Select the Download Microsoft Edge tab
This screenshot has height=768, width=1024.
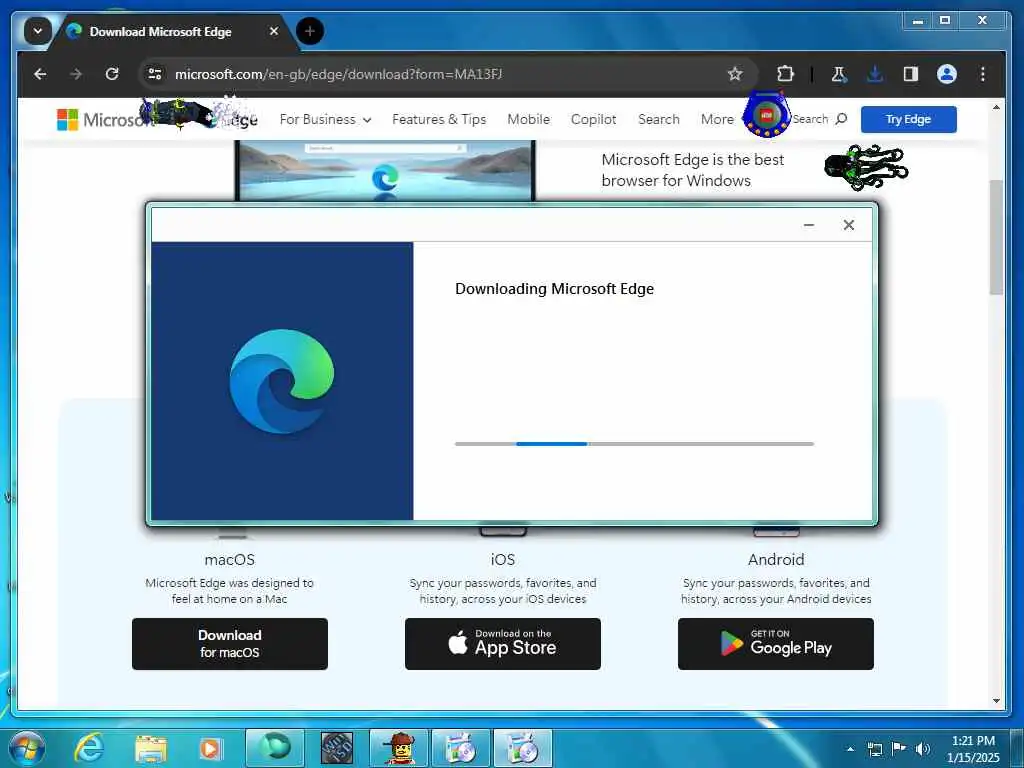pyautogui.click(x=172, y=31)
